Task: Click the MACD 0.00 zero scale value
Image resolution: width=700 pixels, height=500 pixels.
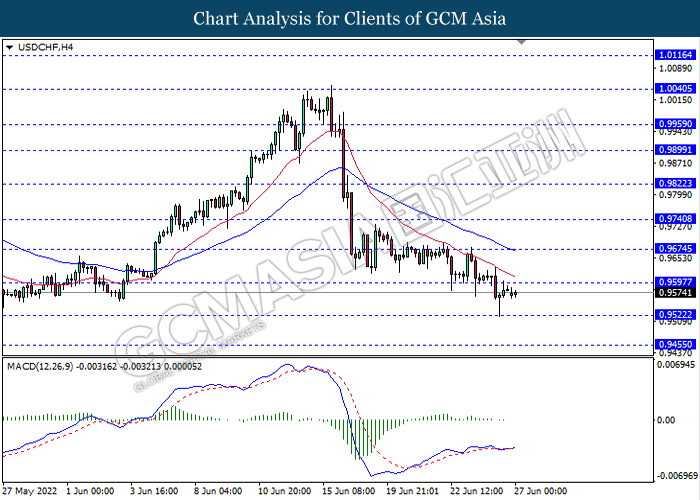Action: pos(666,420)
